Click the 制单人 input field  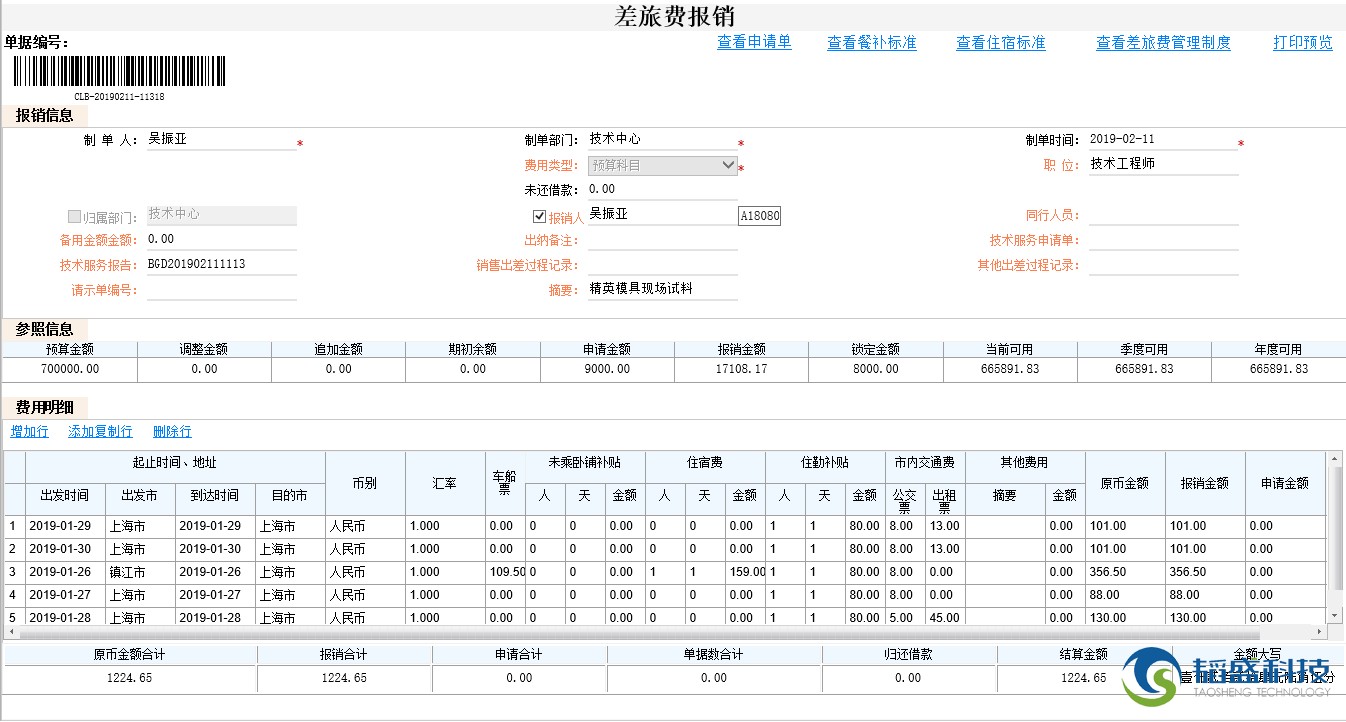coord(221,140)
